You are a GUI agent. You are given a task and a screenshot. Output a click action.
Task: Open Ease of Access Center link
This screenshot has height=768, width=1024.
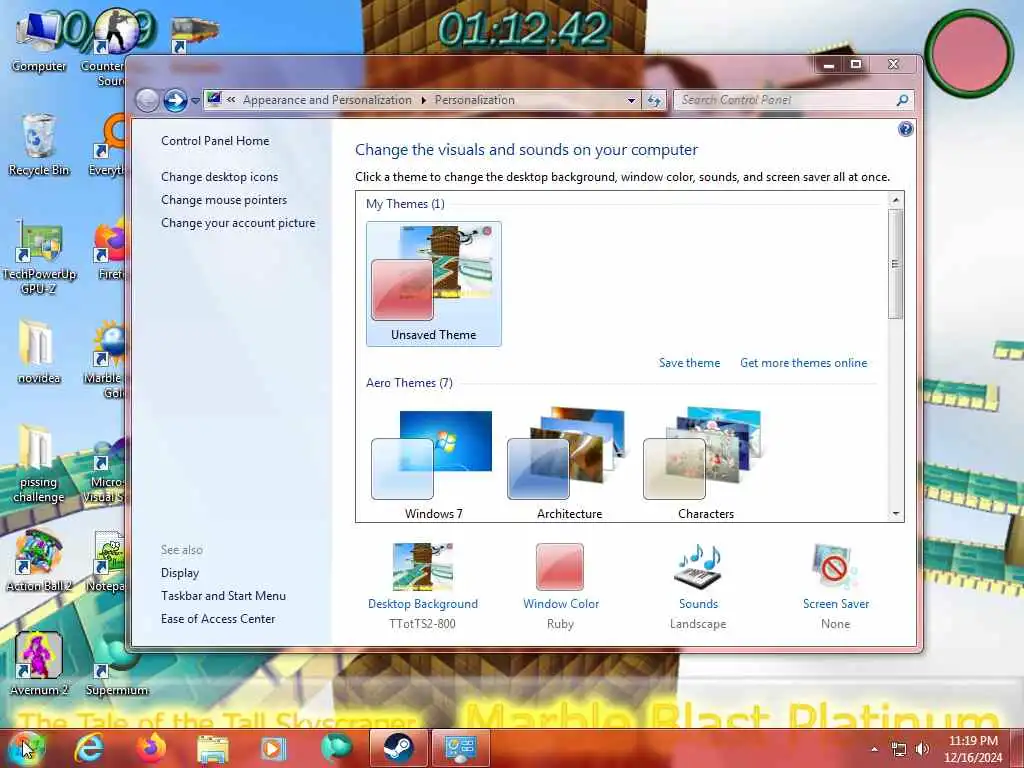click(x=218, y=618)
